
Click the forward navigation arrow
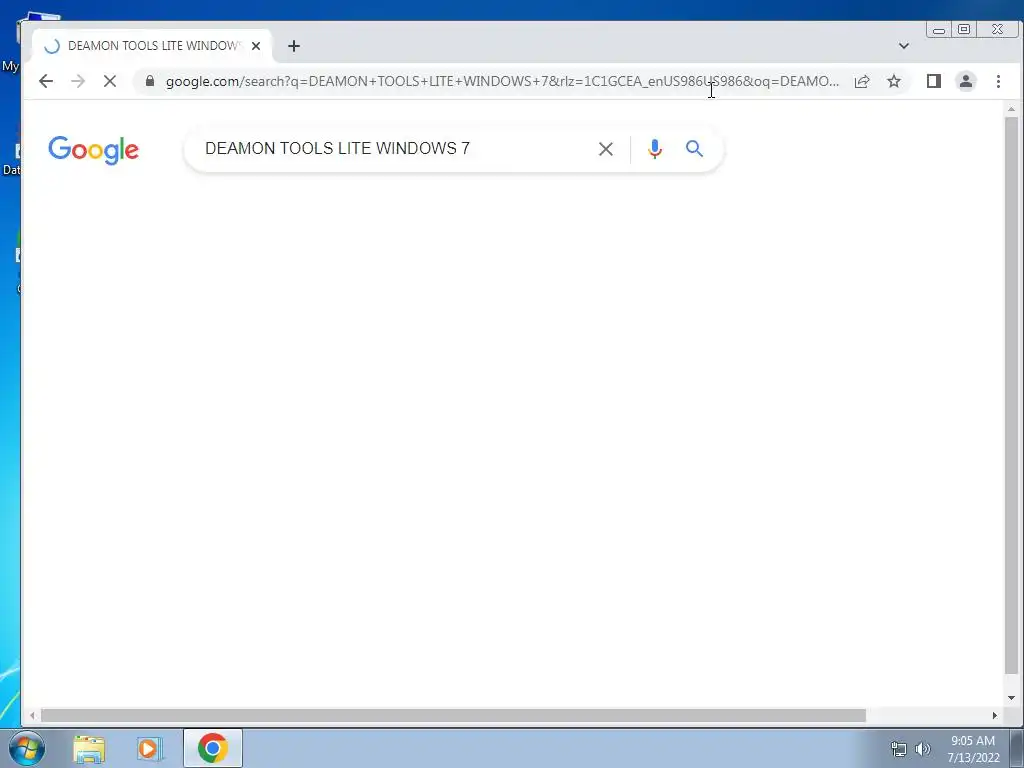pos(78,81)
